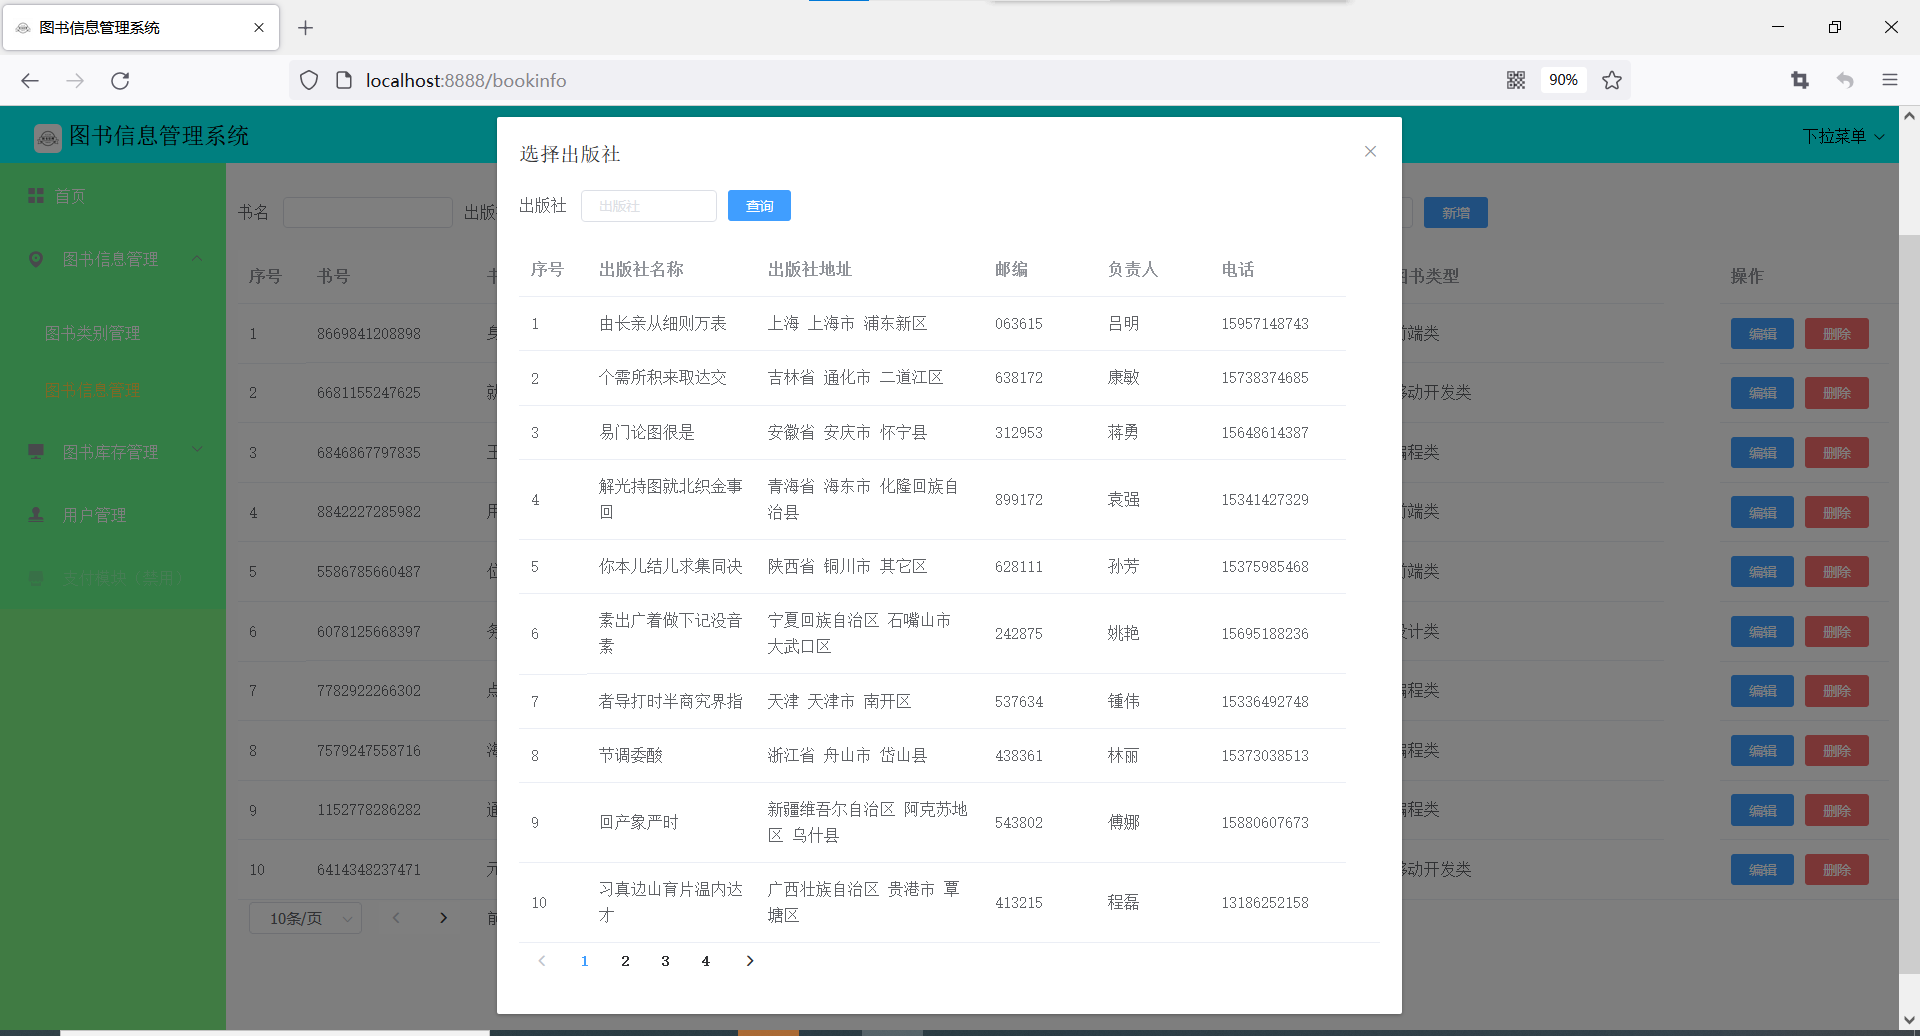Click the next page arrow of the book table
This screenshot has width=1920, height=1036.
pyautogui.click(x=443, y=918)
